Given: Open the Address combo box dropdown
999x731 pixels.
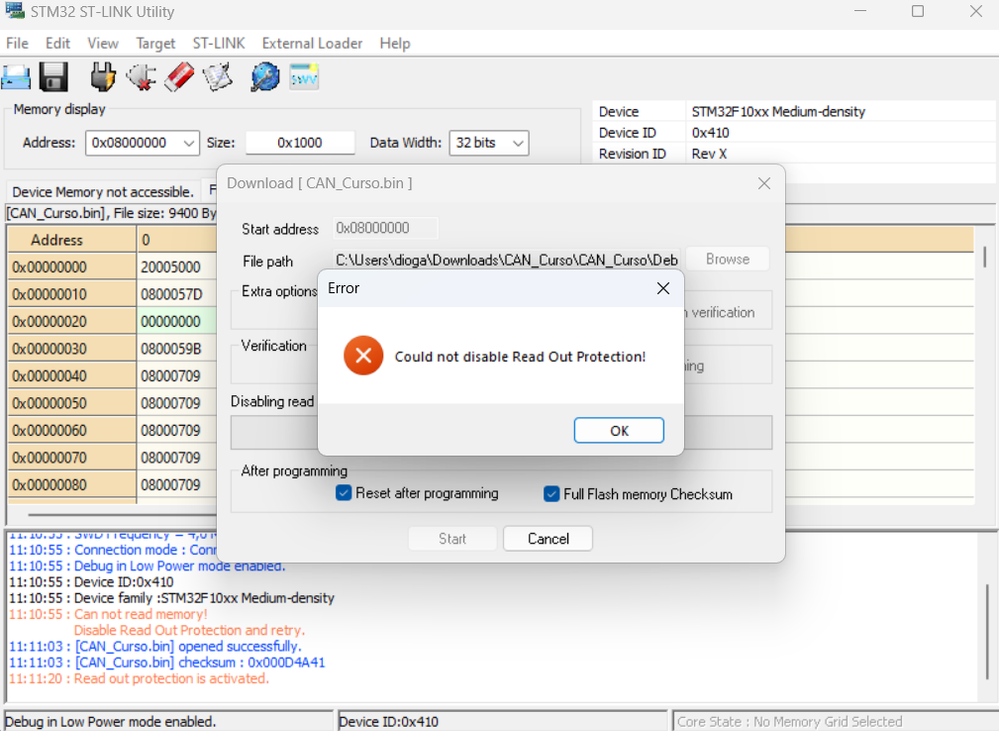Looking at the screenshot, I should point(189,143).
